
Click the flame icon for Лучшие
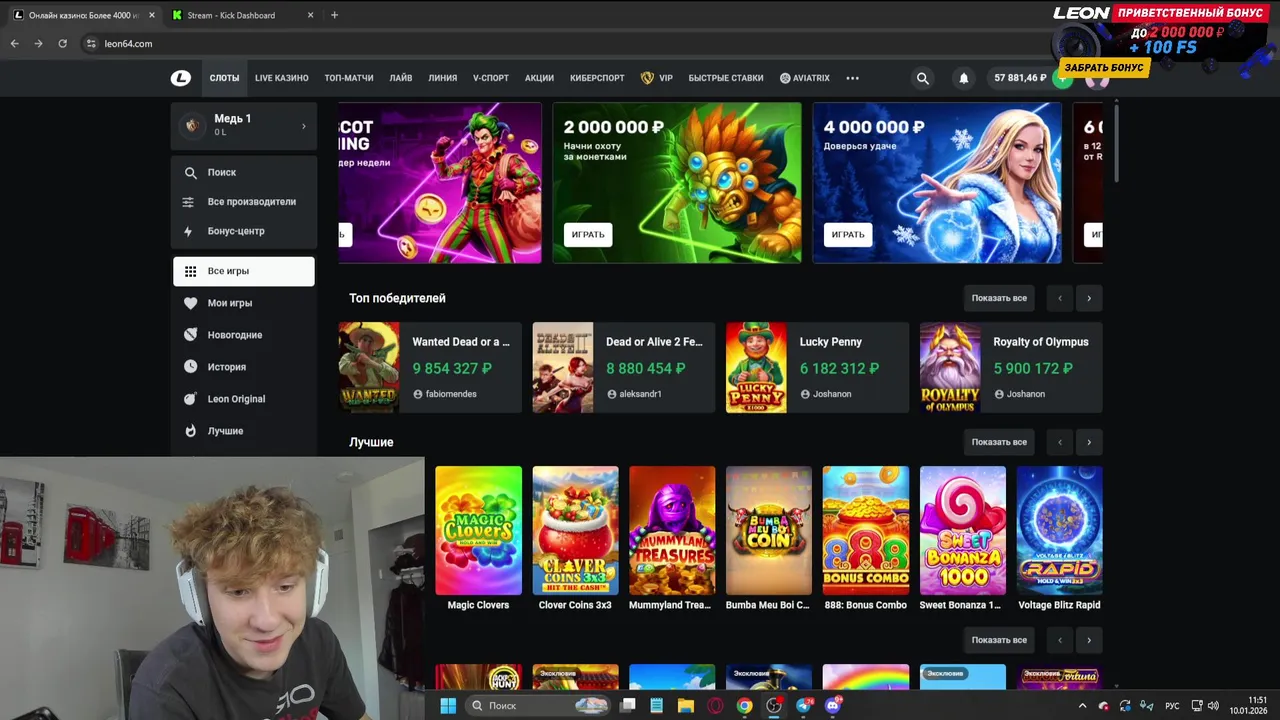190,431
